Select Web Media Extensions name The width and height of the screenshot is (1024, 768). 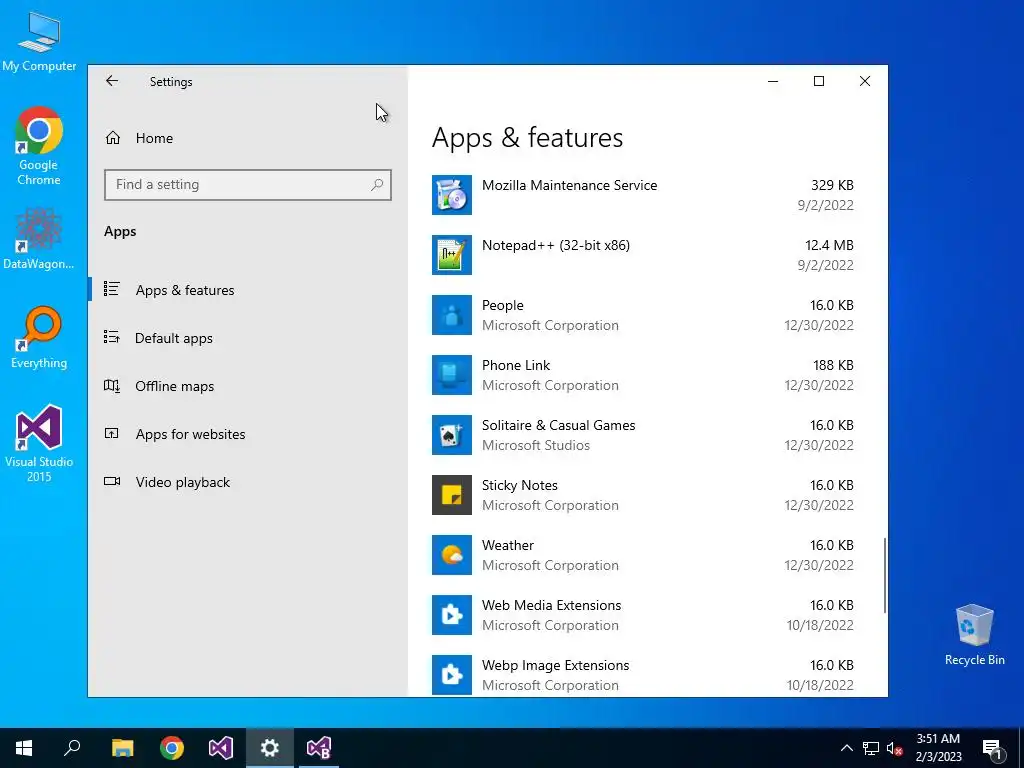tap(551, 605)
